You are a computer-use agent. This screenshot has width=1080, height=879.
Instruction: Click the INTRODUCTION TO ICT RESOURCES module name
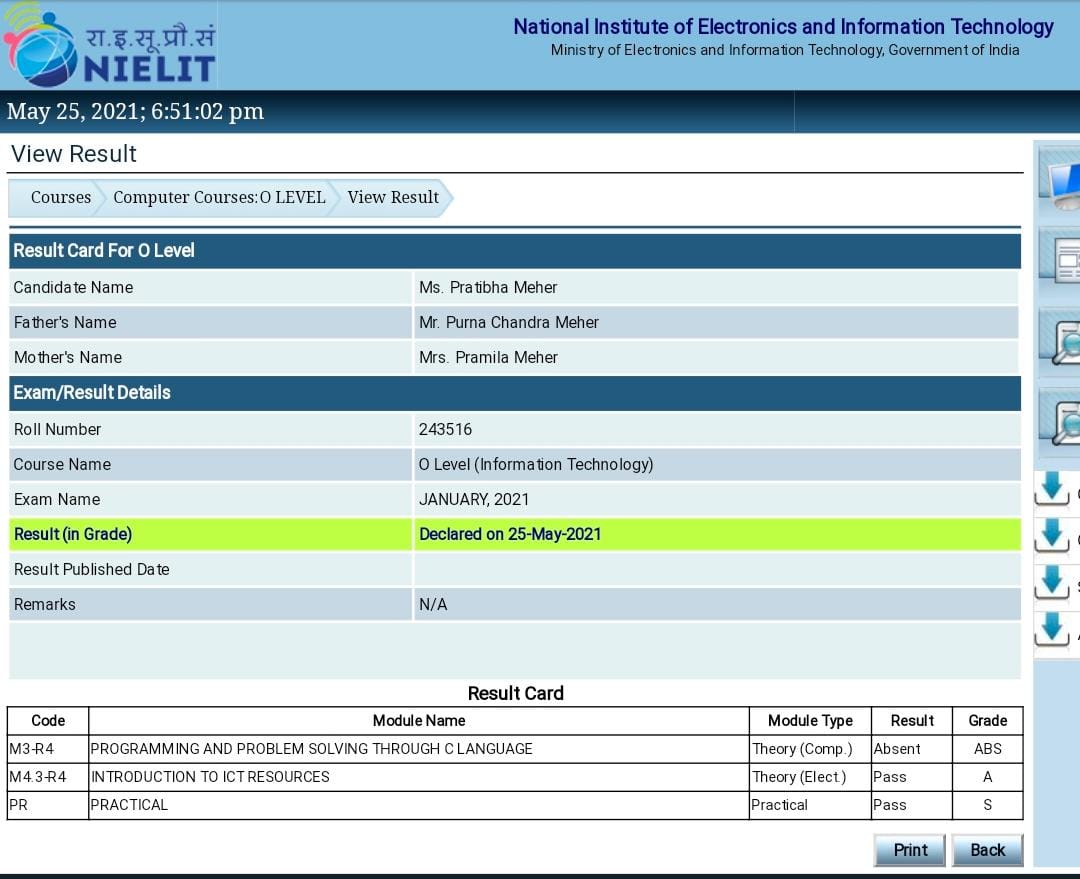point(210,777)
